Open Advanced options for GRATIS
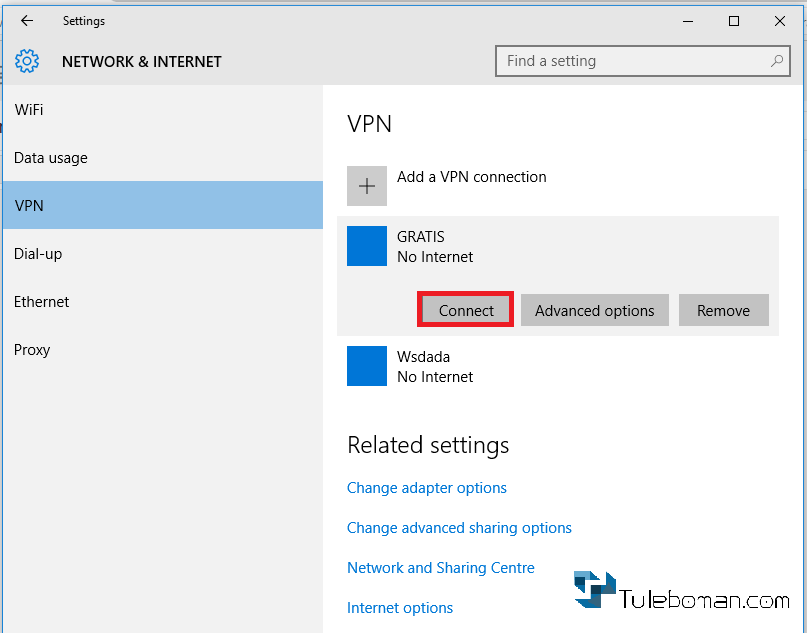807x633 pixels. 594,310
